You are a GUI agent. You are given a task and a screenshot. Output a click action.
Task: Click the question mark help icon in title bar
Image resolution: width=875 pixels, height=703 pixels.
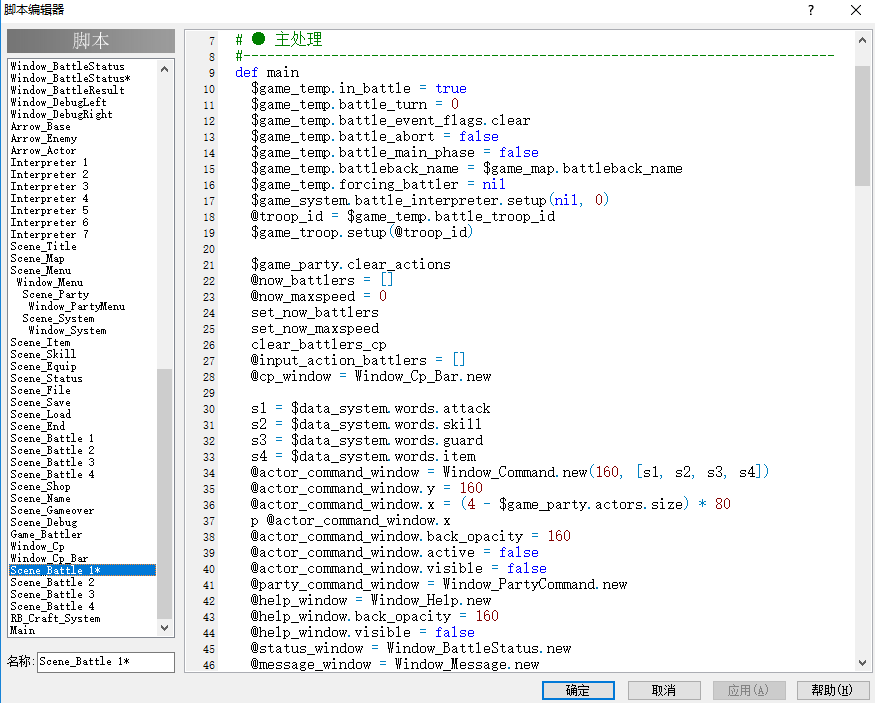(x=811, y=10)
